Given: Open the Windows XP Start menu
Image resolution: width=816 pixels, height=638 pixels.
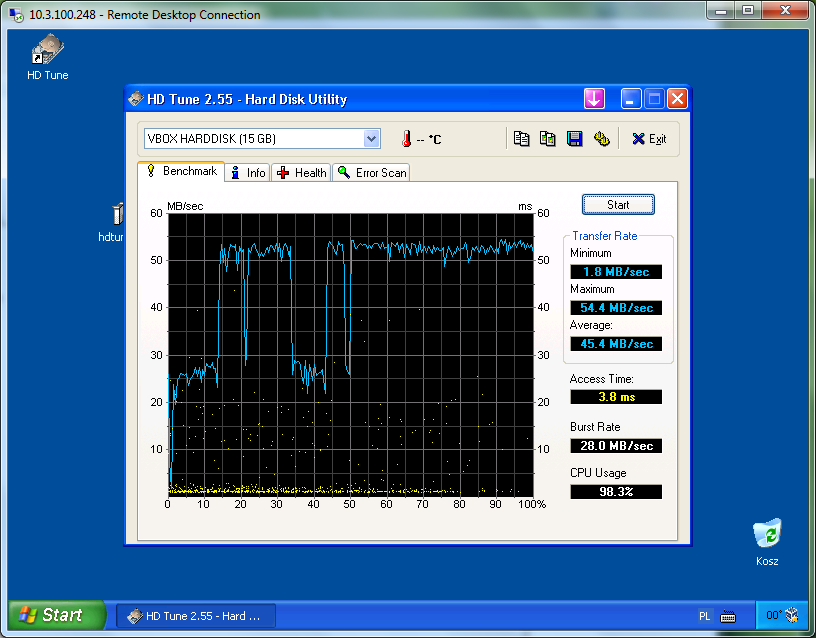Looking at the screenshot, I should tap(57, 615).
